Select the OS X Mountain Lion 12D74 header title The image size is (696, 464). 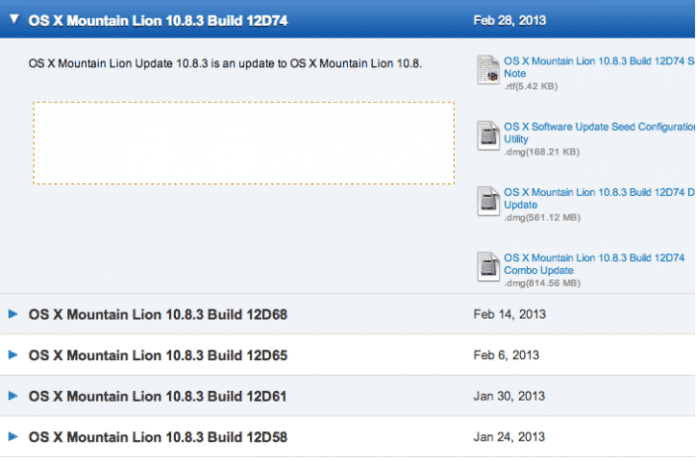[x=158, y=19]
